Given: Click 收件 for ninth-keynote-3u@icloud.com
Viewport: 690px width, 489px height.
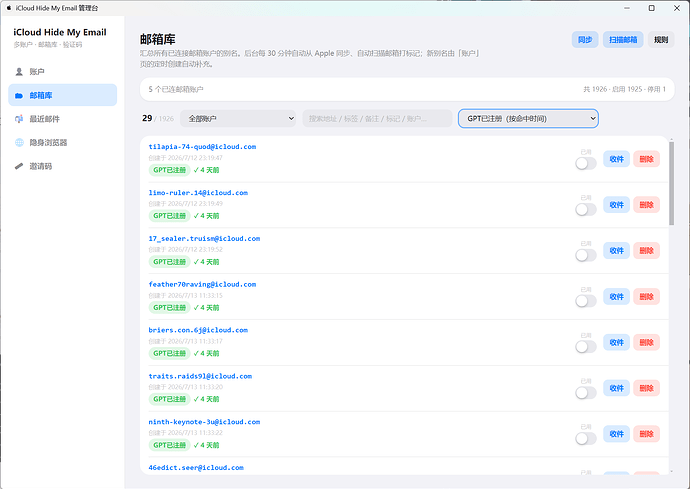Looking at the screenshot, I should 617,434.
